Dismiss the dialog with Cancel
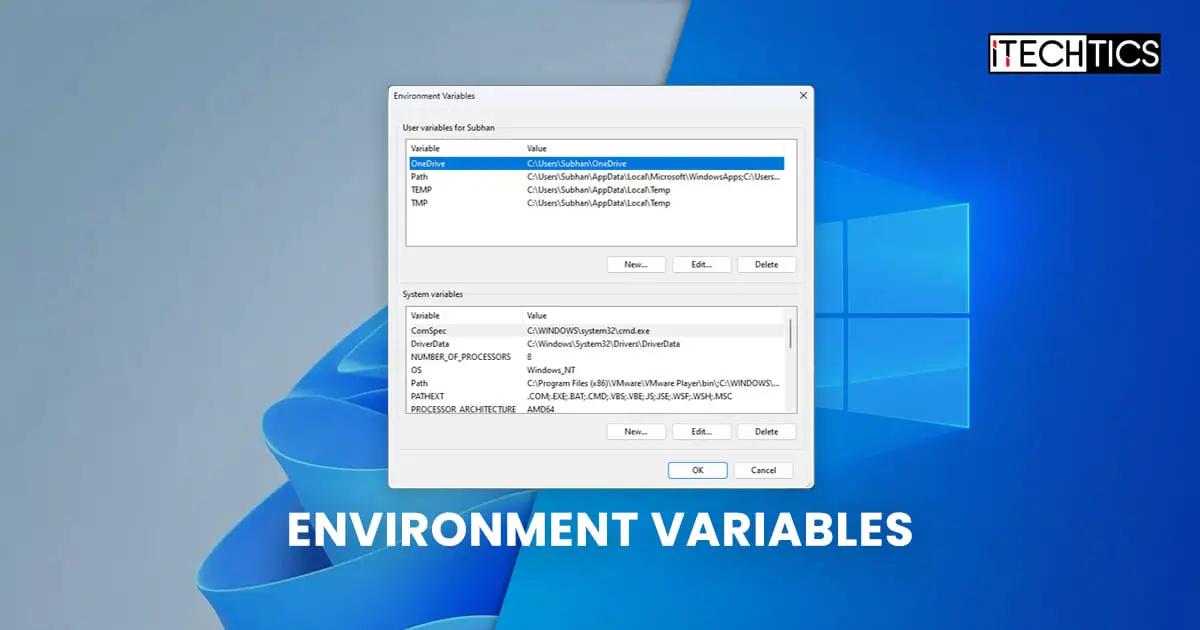 (763, 470)
